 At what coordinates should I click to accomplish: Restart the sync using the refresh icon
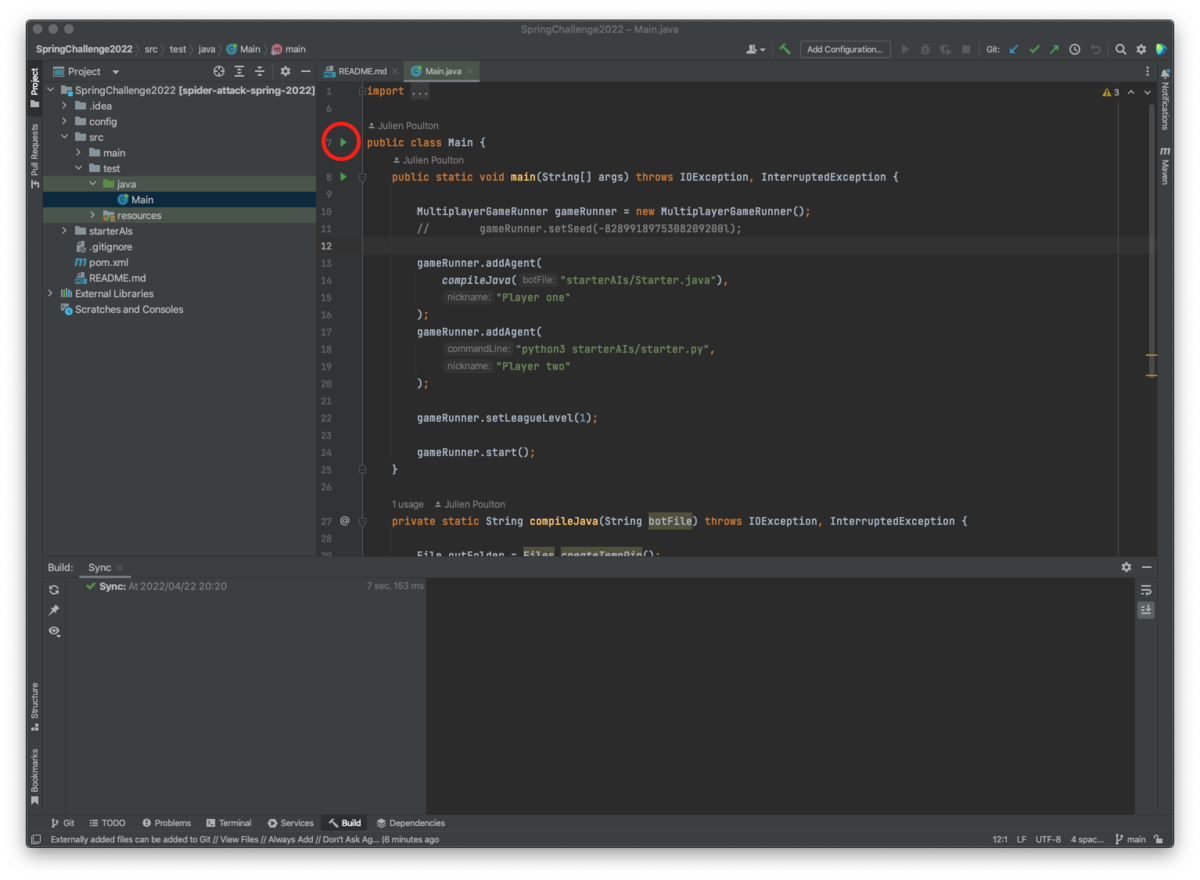point(53,590)
